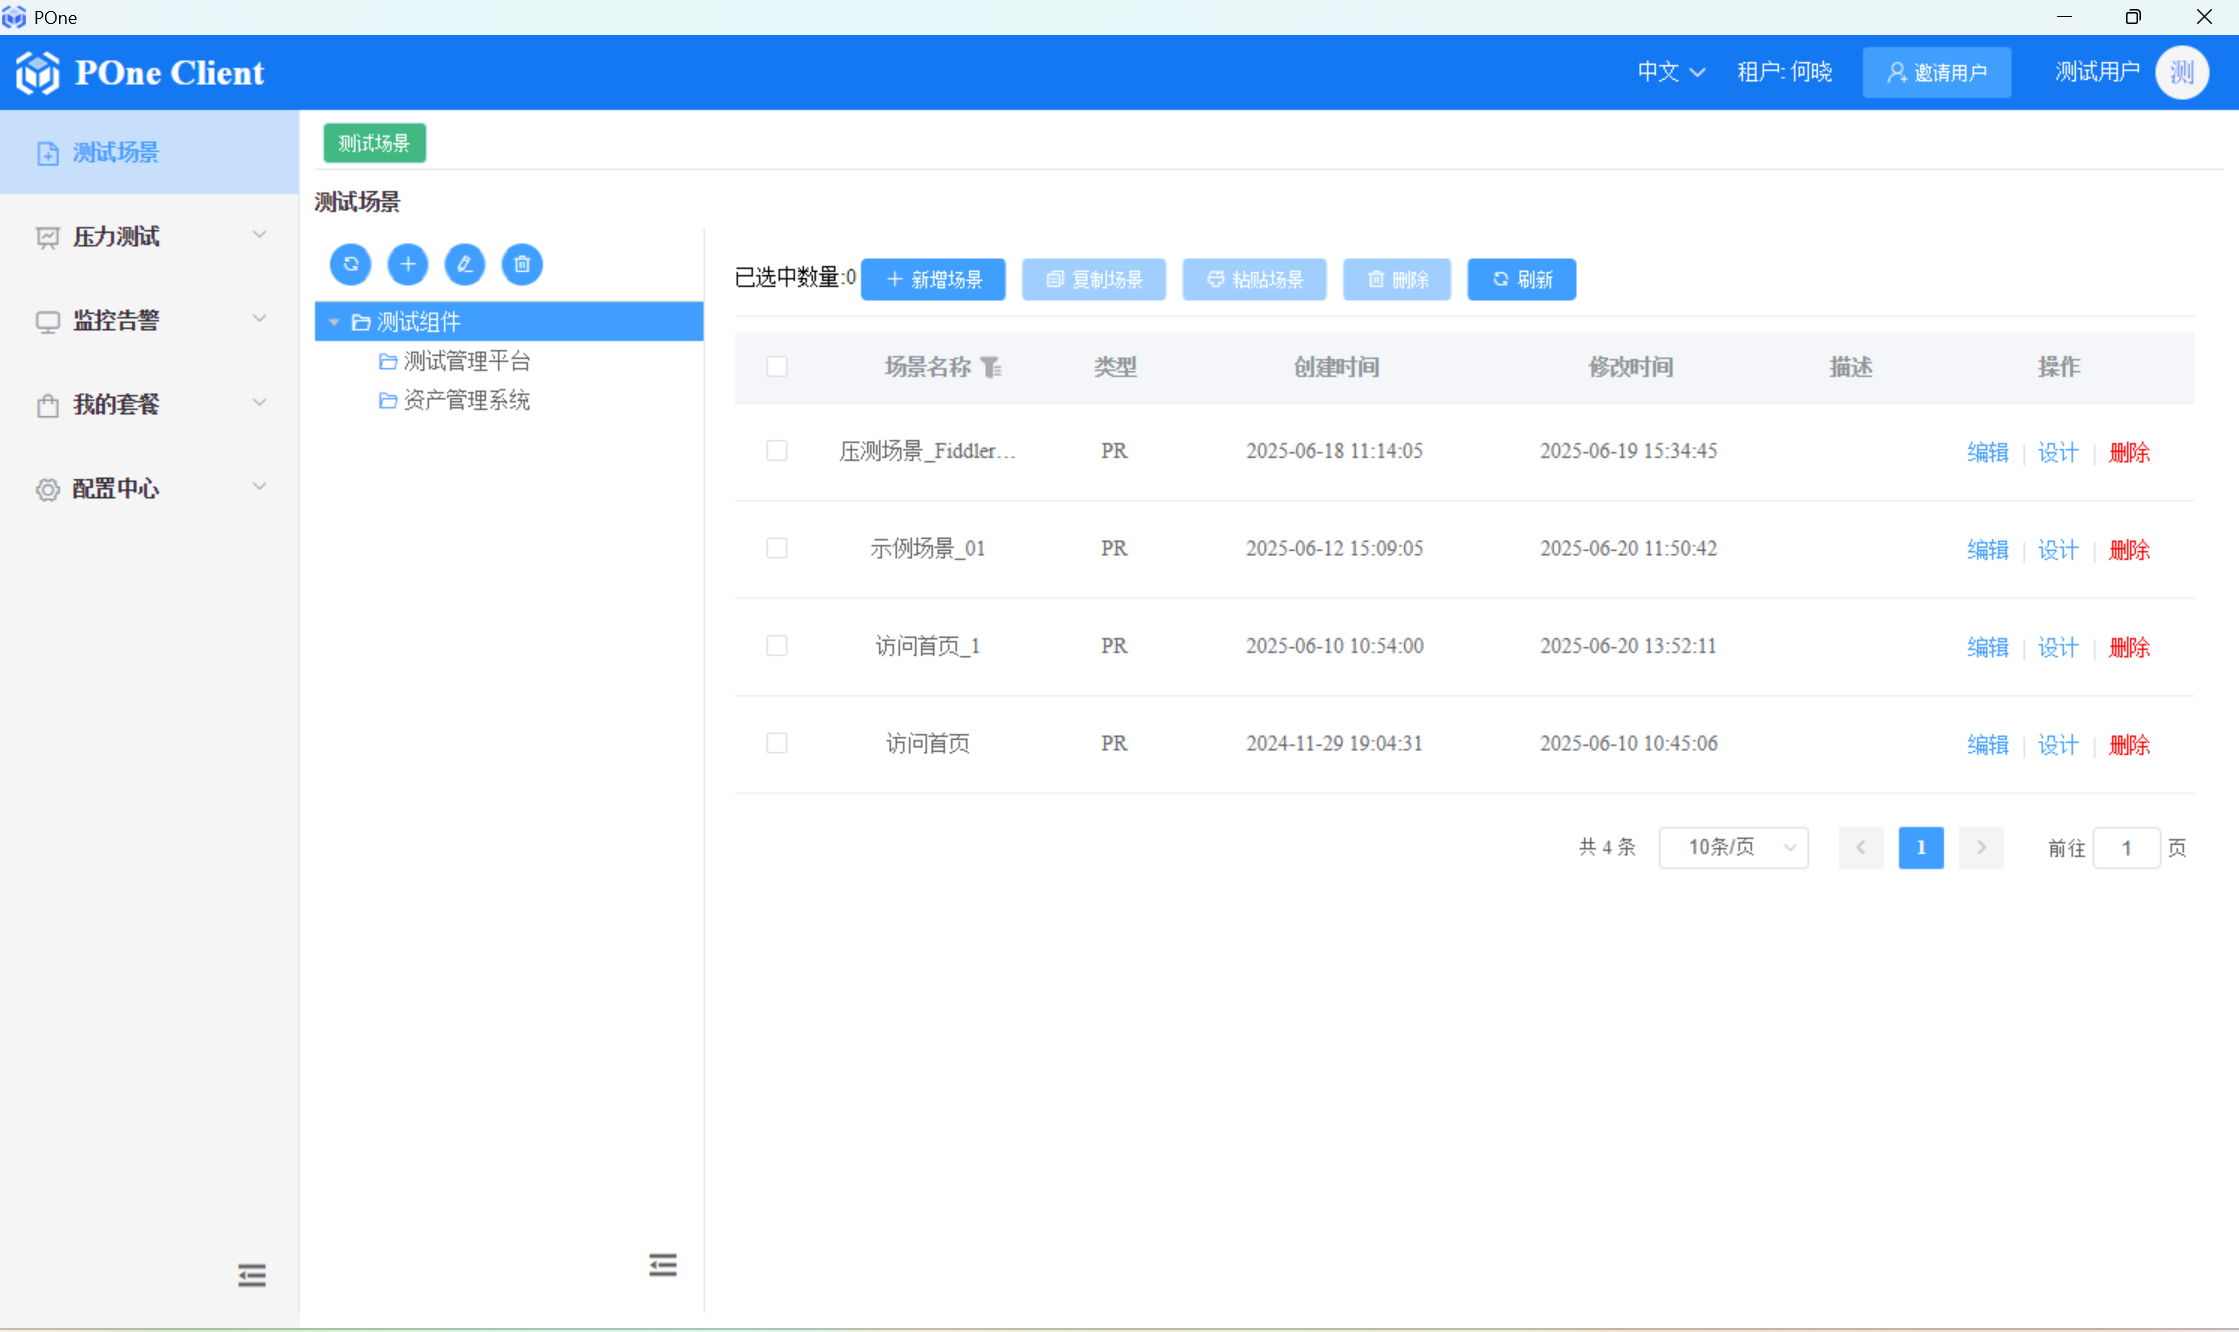Collapse the 测试组件 tree node arrow

[x=334, y=322]
